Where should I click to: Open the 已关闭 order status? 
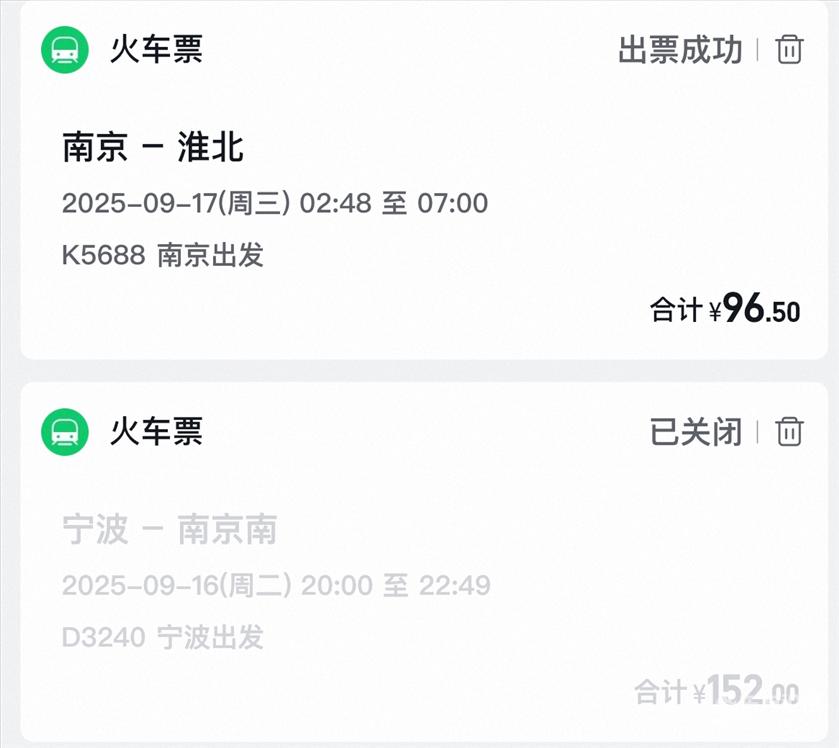click(x=696, y=431)
